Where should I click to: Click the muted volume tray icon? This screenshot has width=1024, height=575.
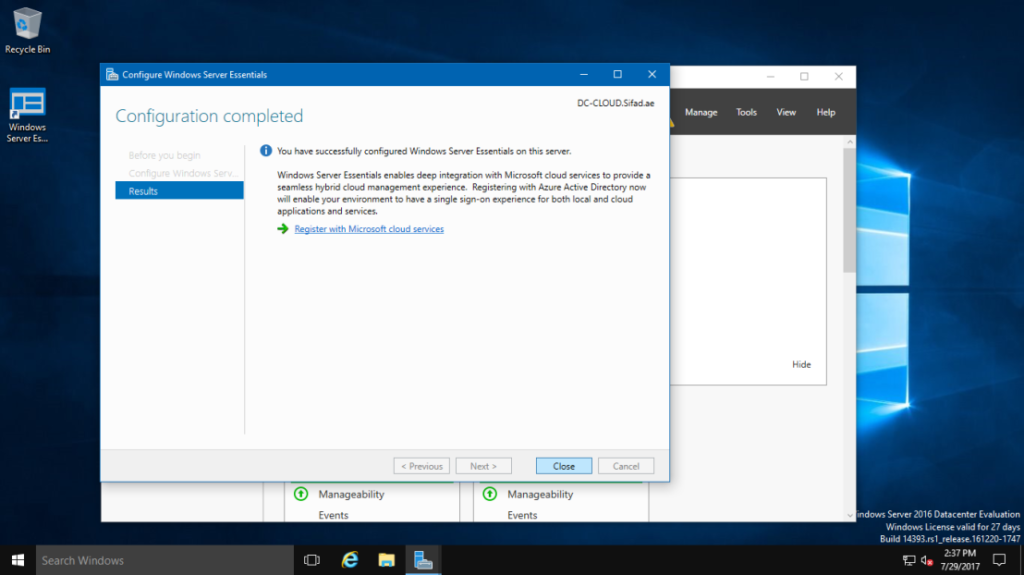click(926, 560)
